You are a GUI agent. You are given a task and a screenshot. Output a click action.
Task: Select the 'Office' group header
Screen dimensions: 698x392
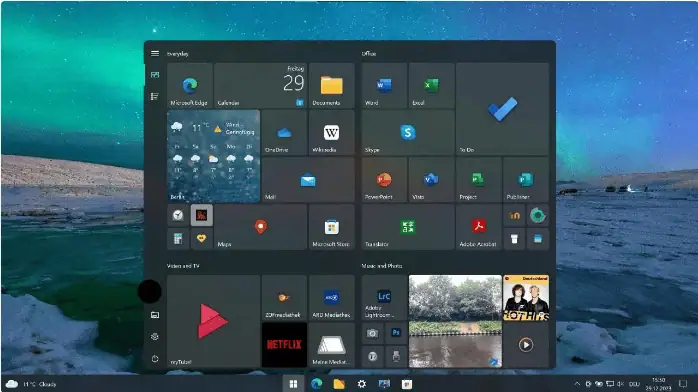[369, 54]
